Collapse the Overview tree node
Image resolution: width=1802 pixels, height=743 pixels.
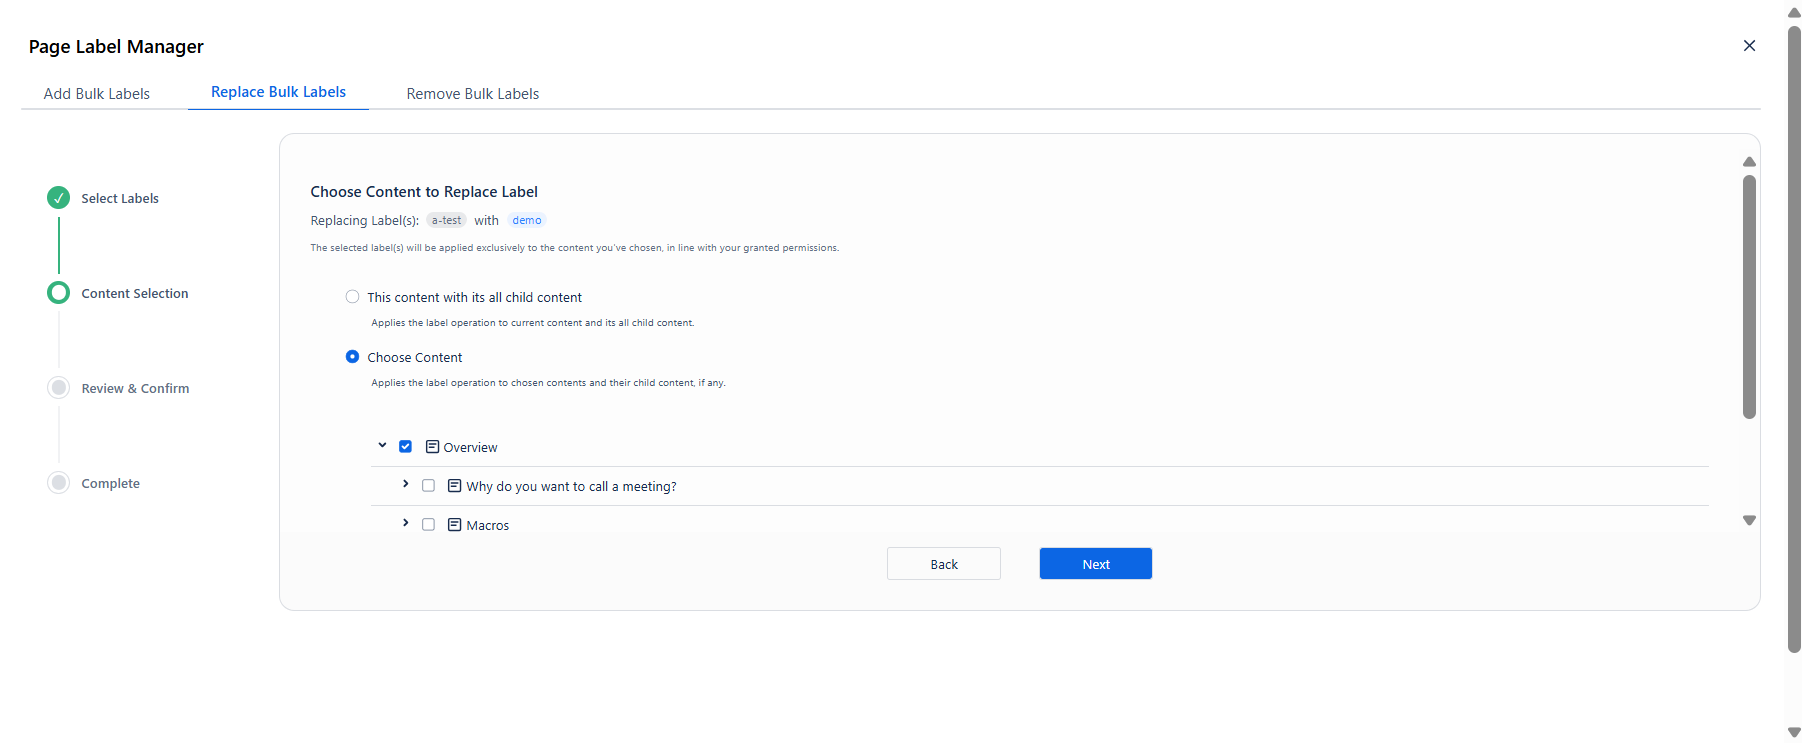(x=382, y=446)
